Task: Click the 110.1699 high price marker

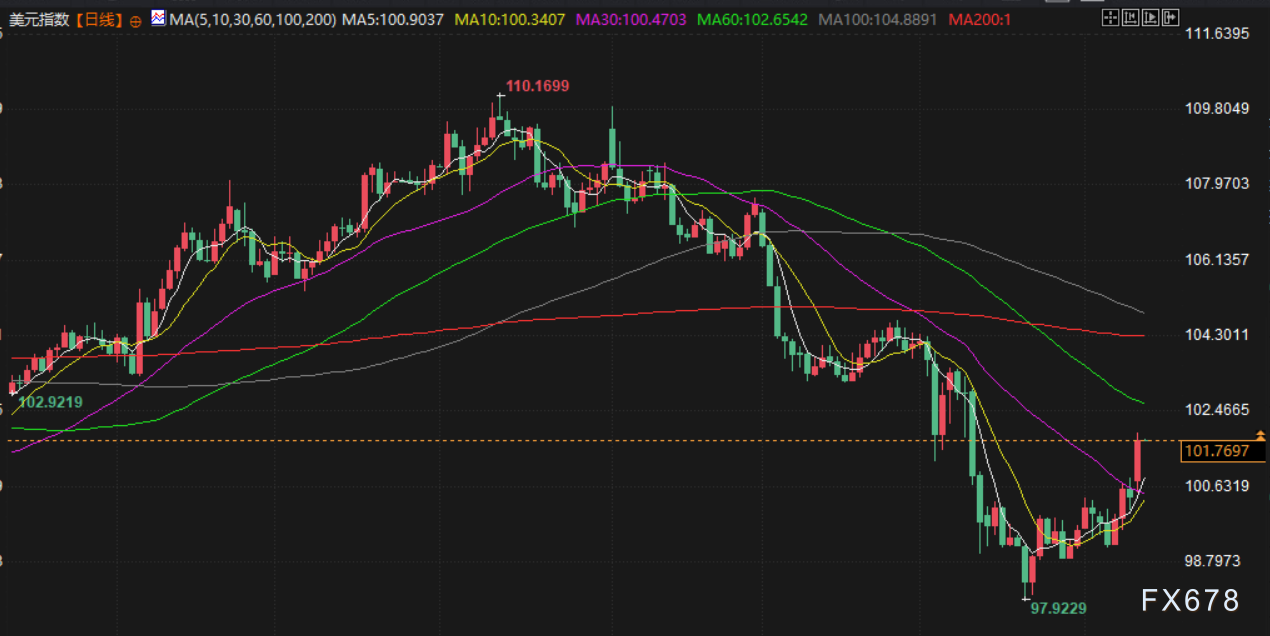Action: coord(537,86)
